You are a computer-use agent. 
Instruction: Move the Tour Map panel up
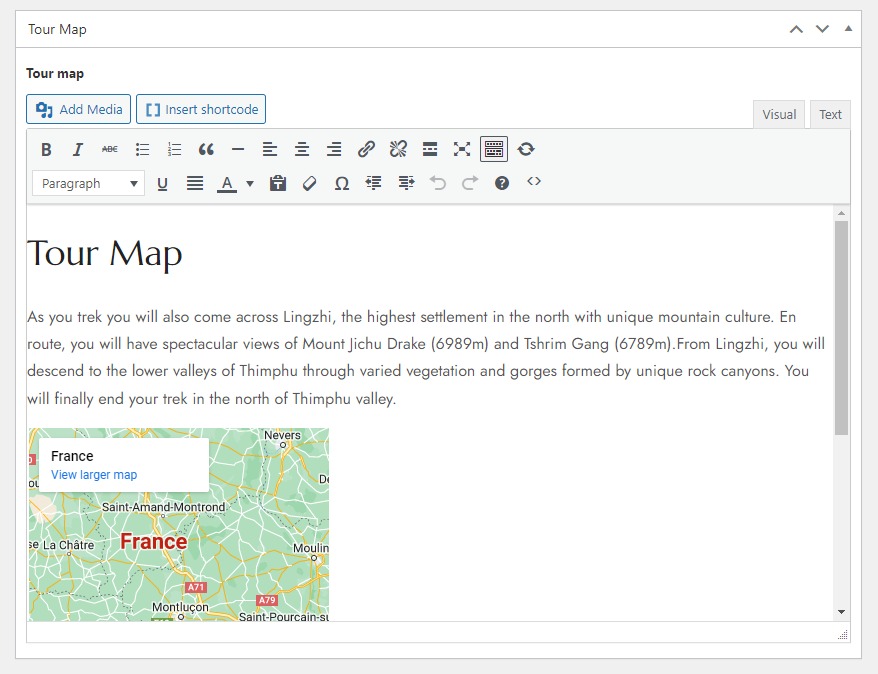tap(796, 29)
